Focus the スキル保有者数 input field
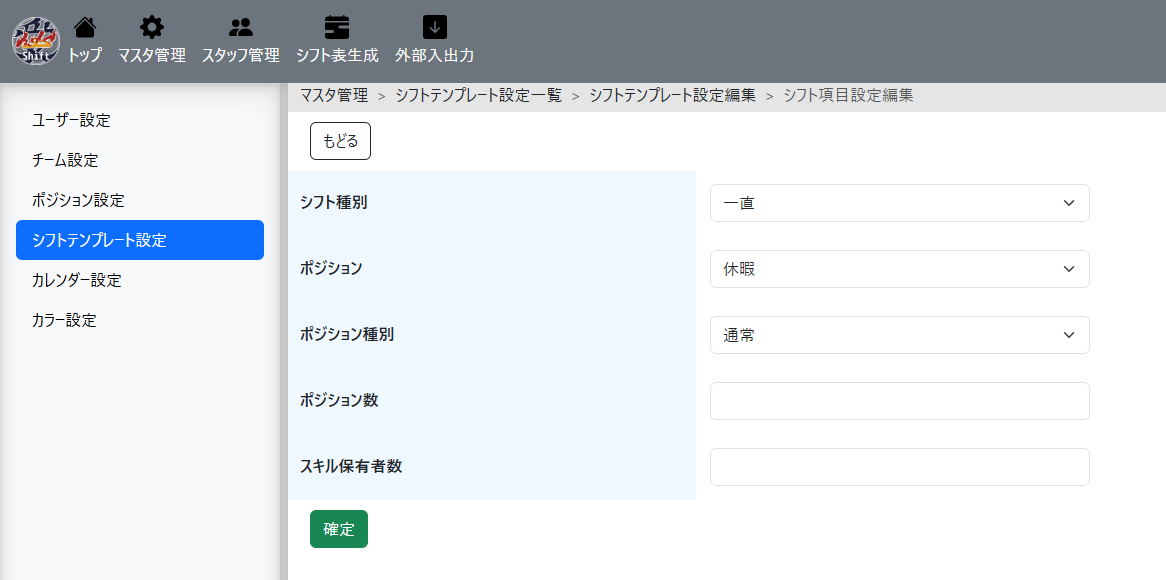 click(x=900, y=467)
